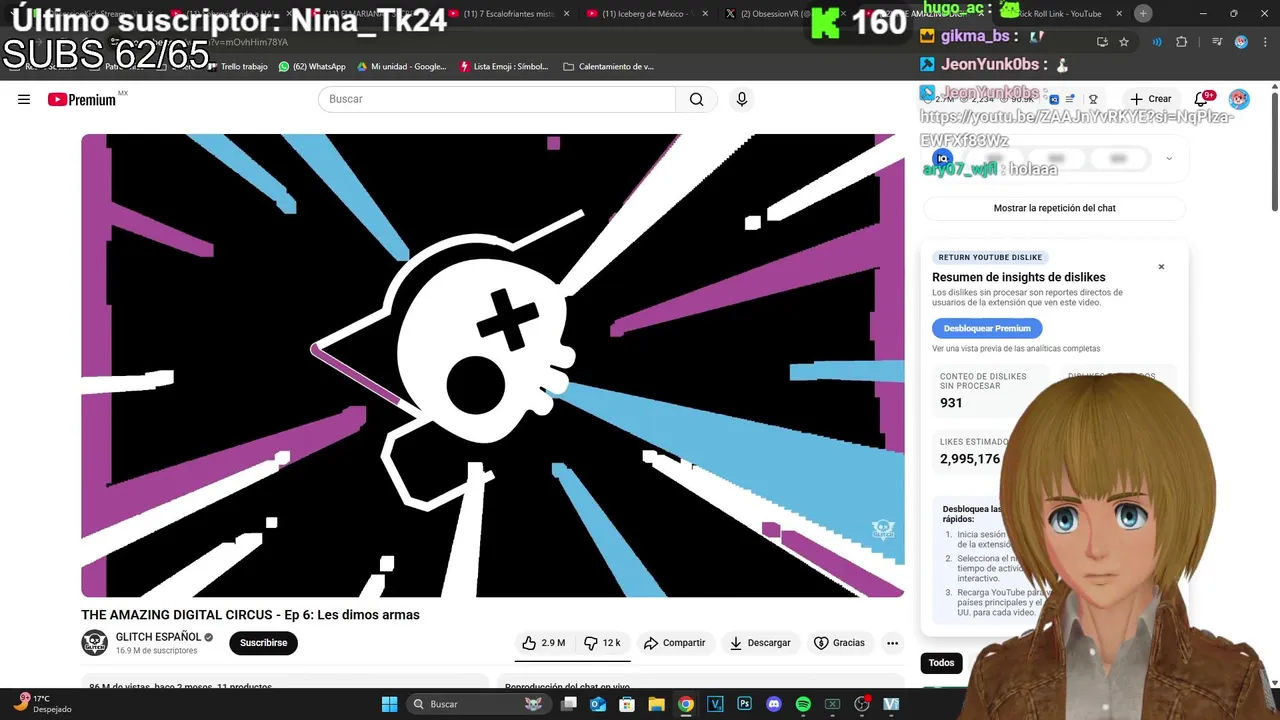Open the Excel-style green X taskbar app
The width and height of the screenshot is (1280, 720).
tap(832, 704)
